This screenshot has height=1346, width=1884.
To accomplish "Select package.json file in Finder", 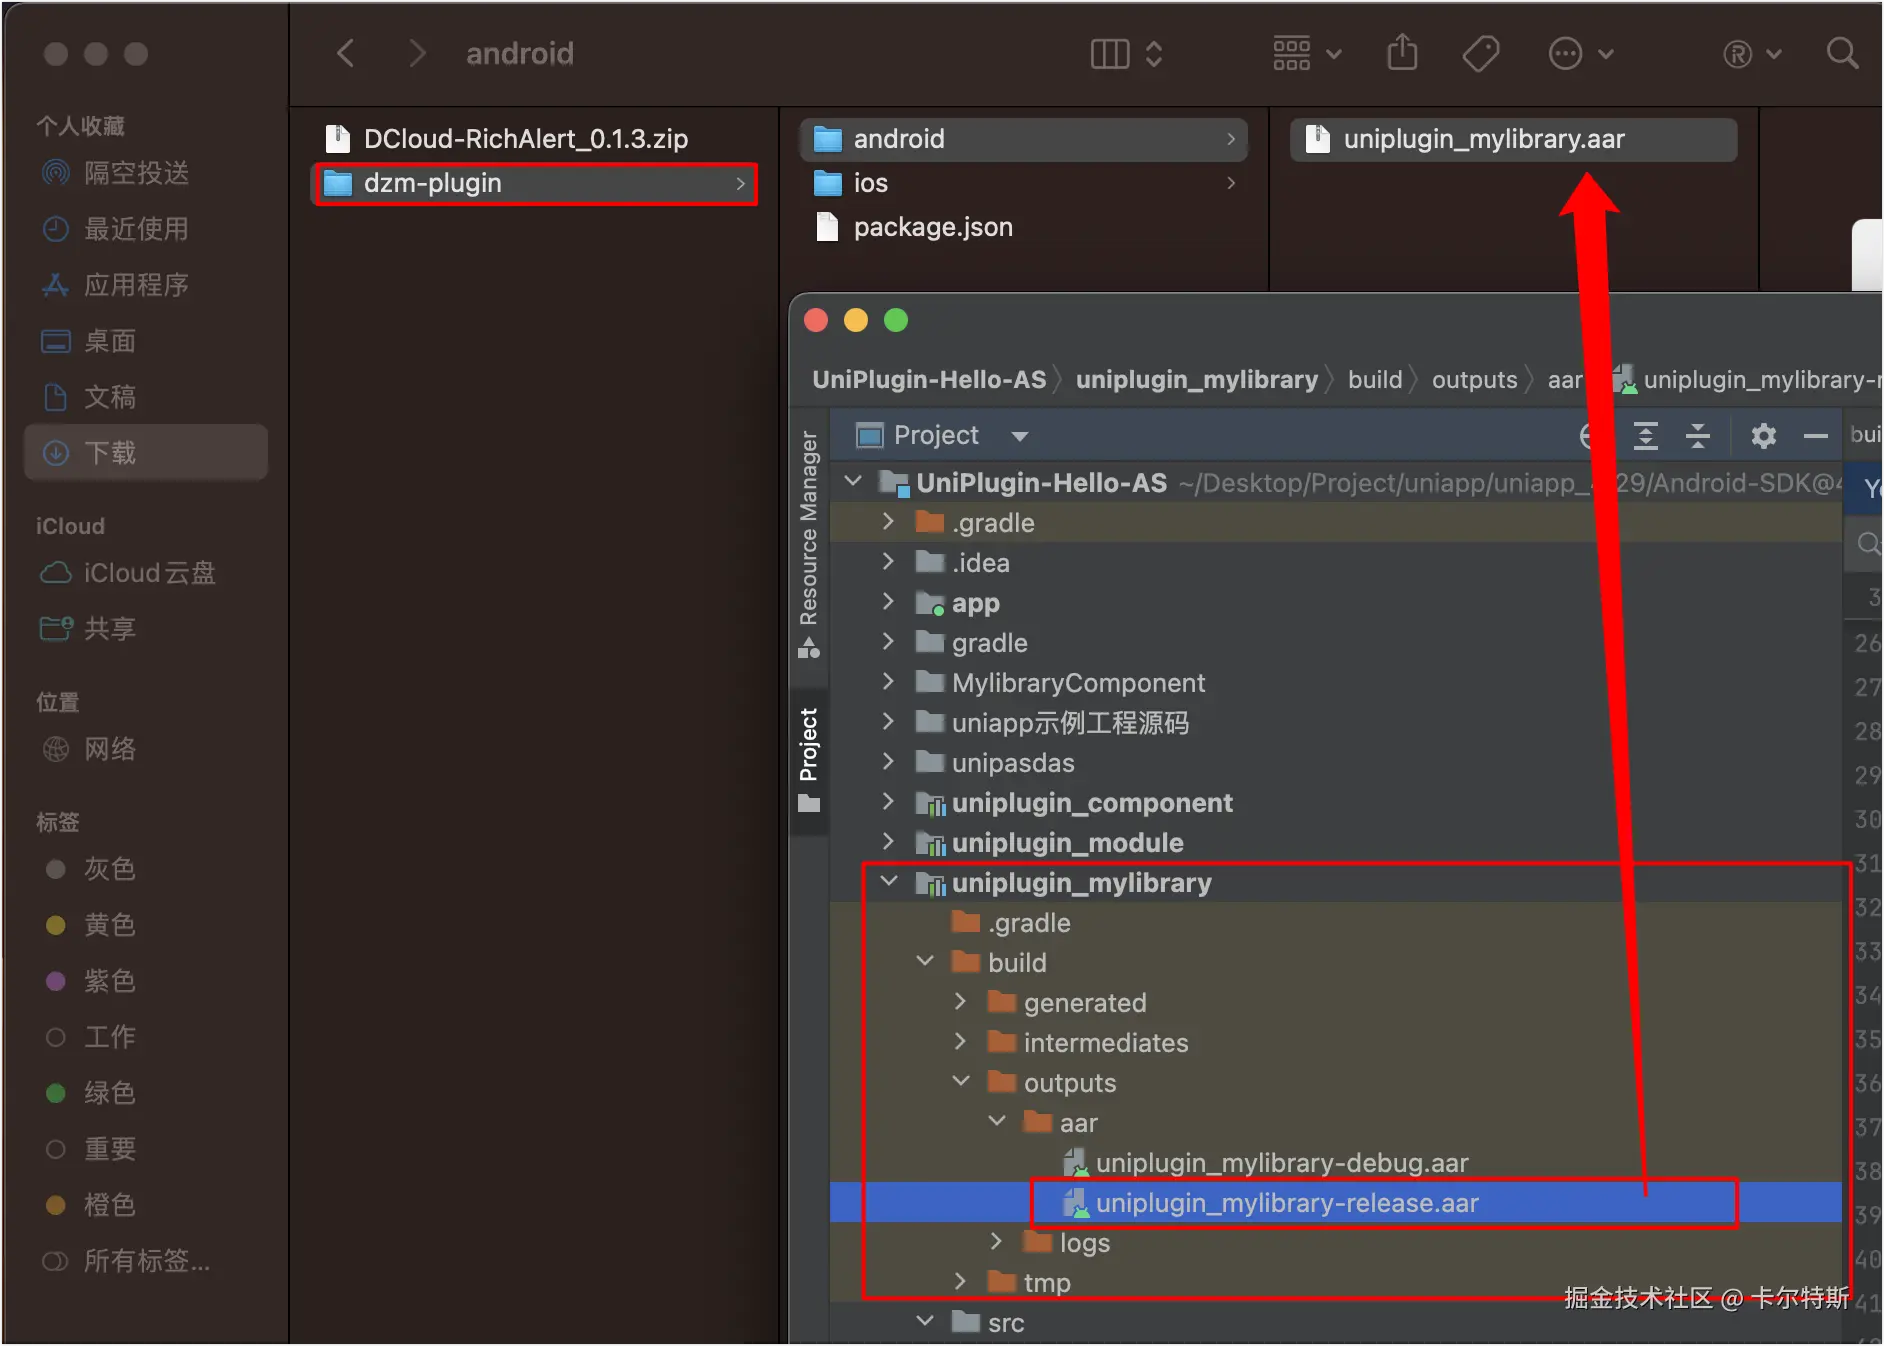I will point(1024,227).
